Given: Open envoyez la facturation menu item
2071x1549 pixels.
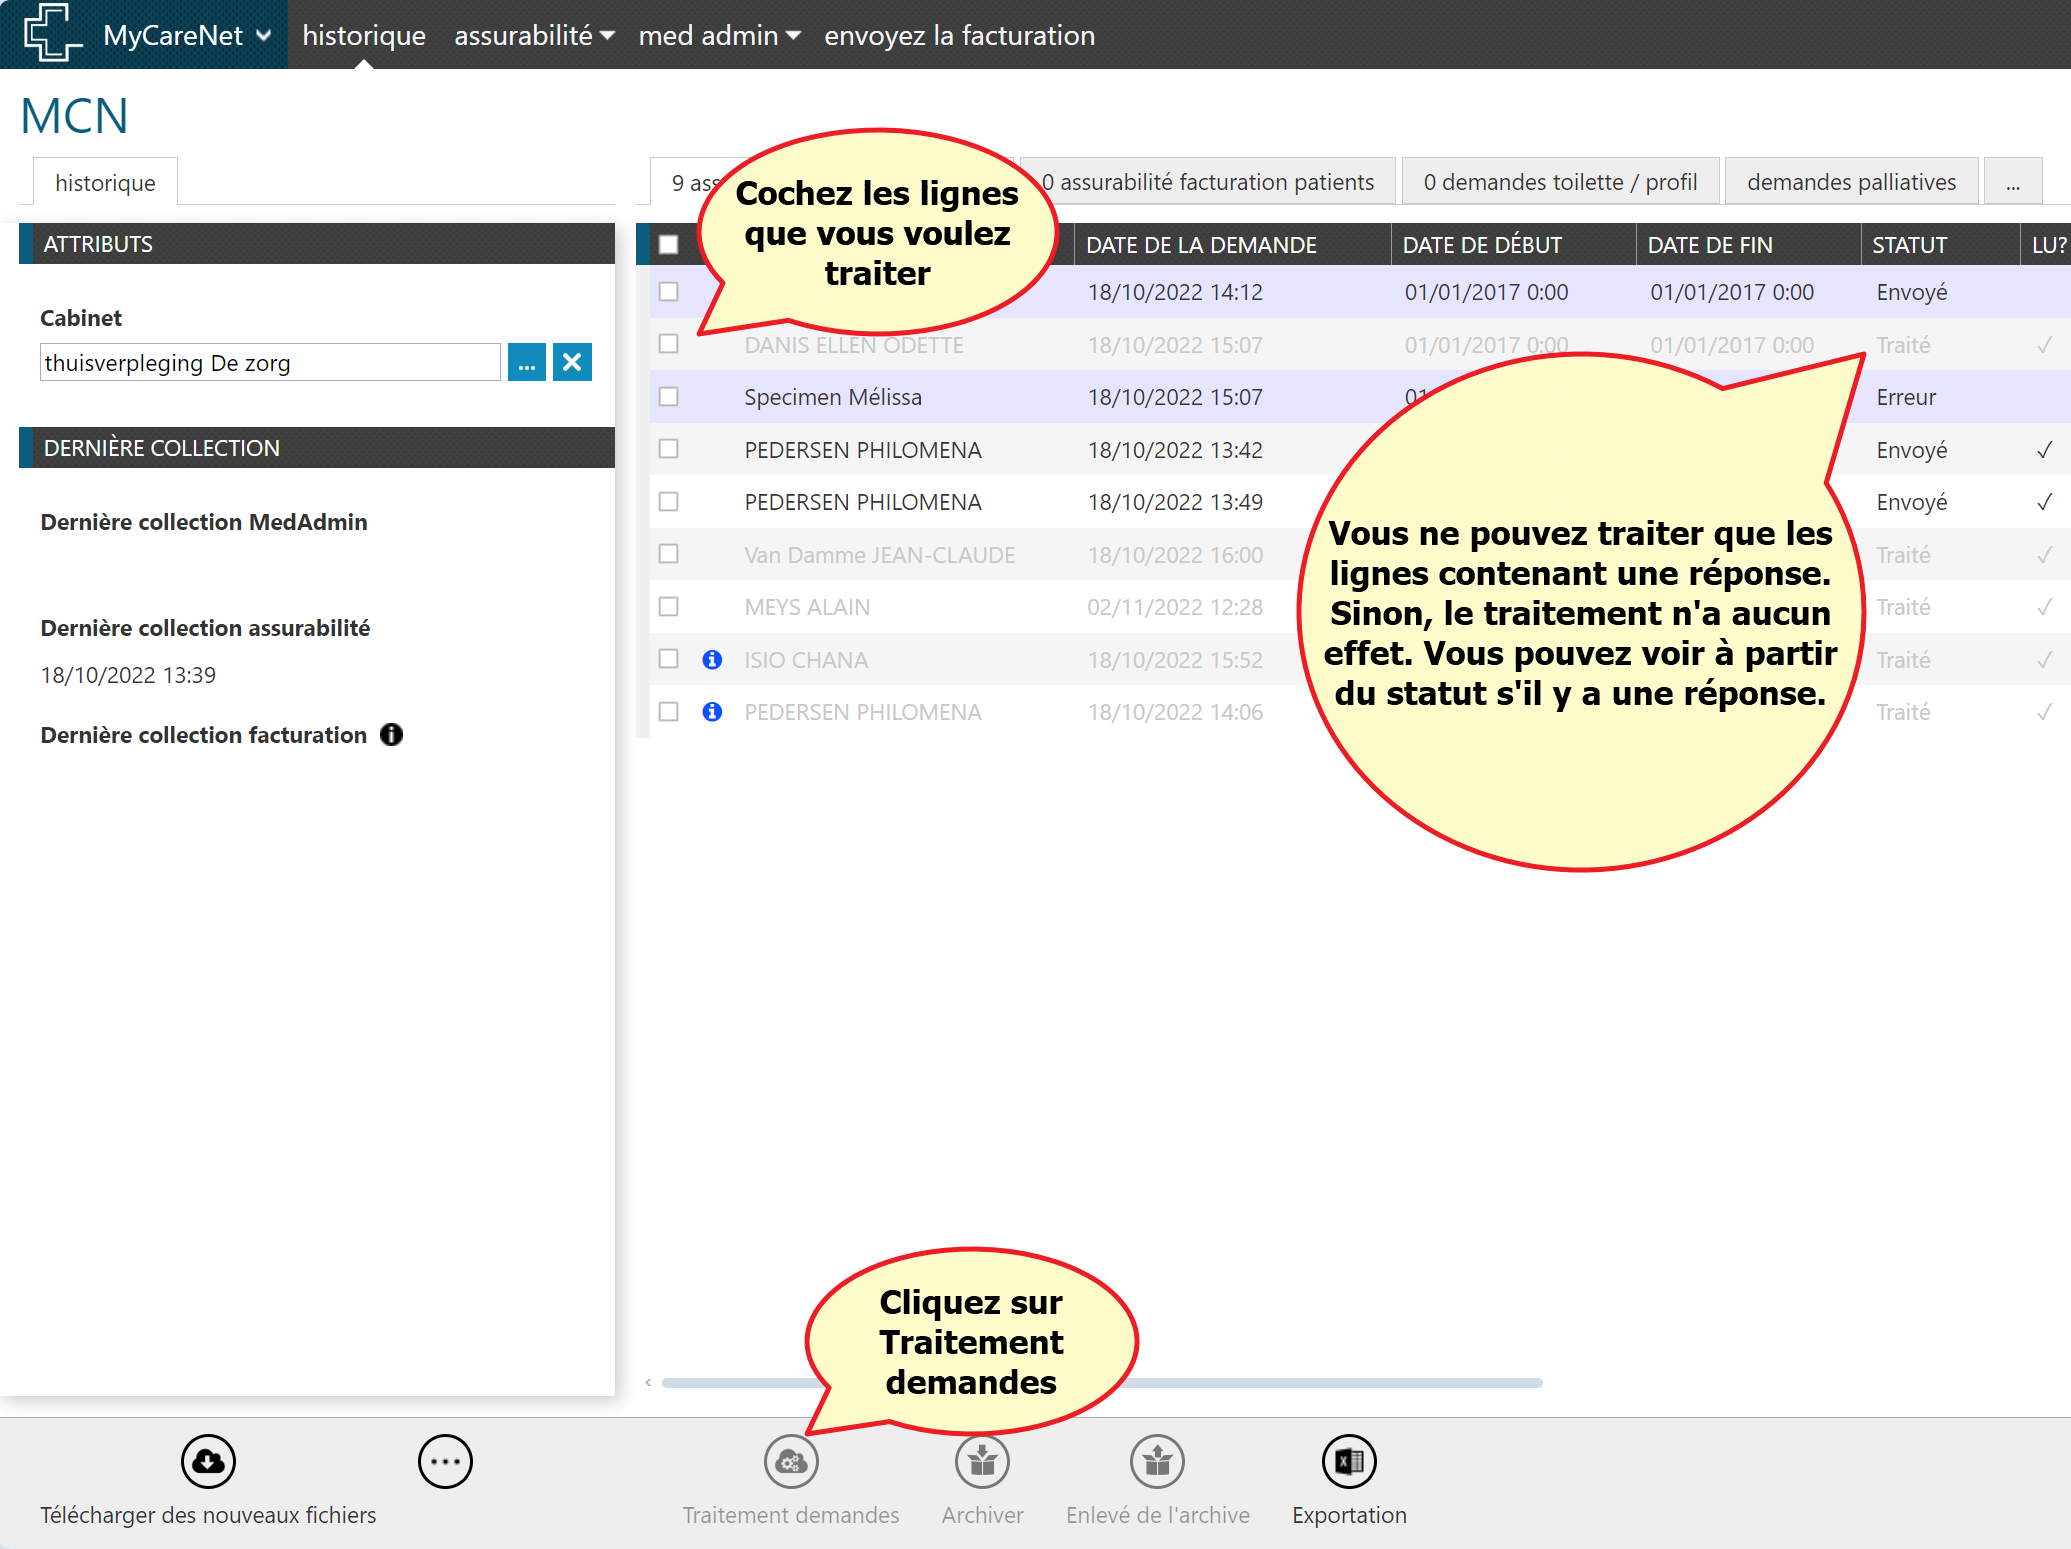Looking at the screenshot, I should click(959, 36).
